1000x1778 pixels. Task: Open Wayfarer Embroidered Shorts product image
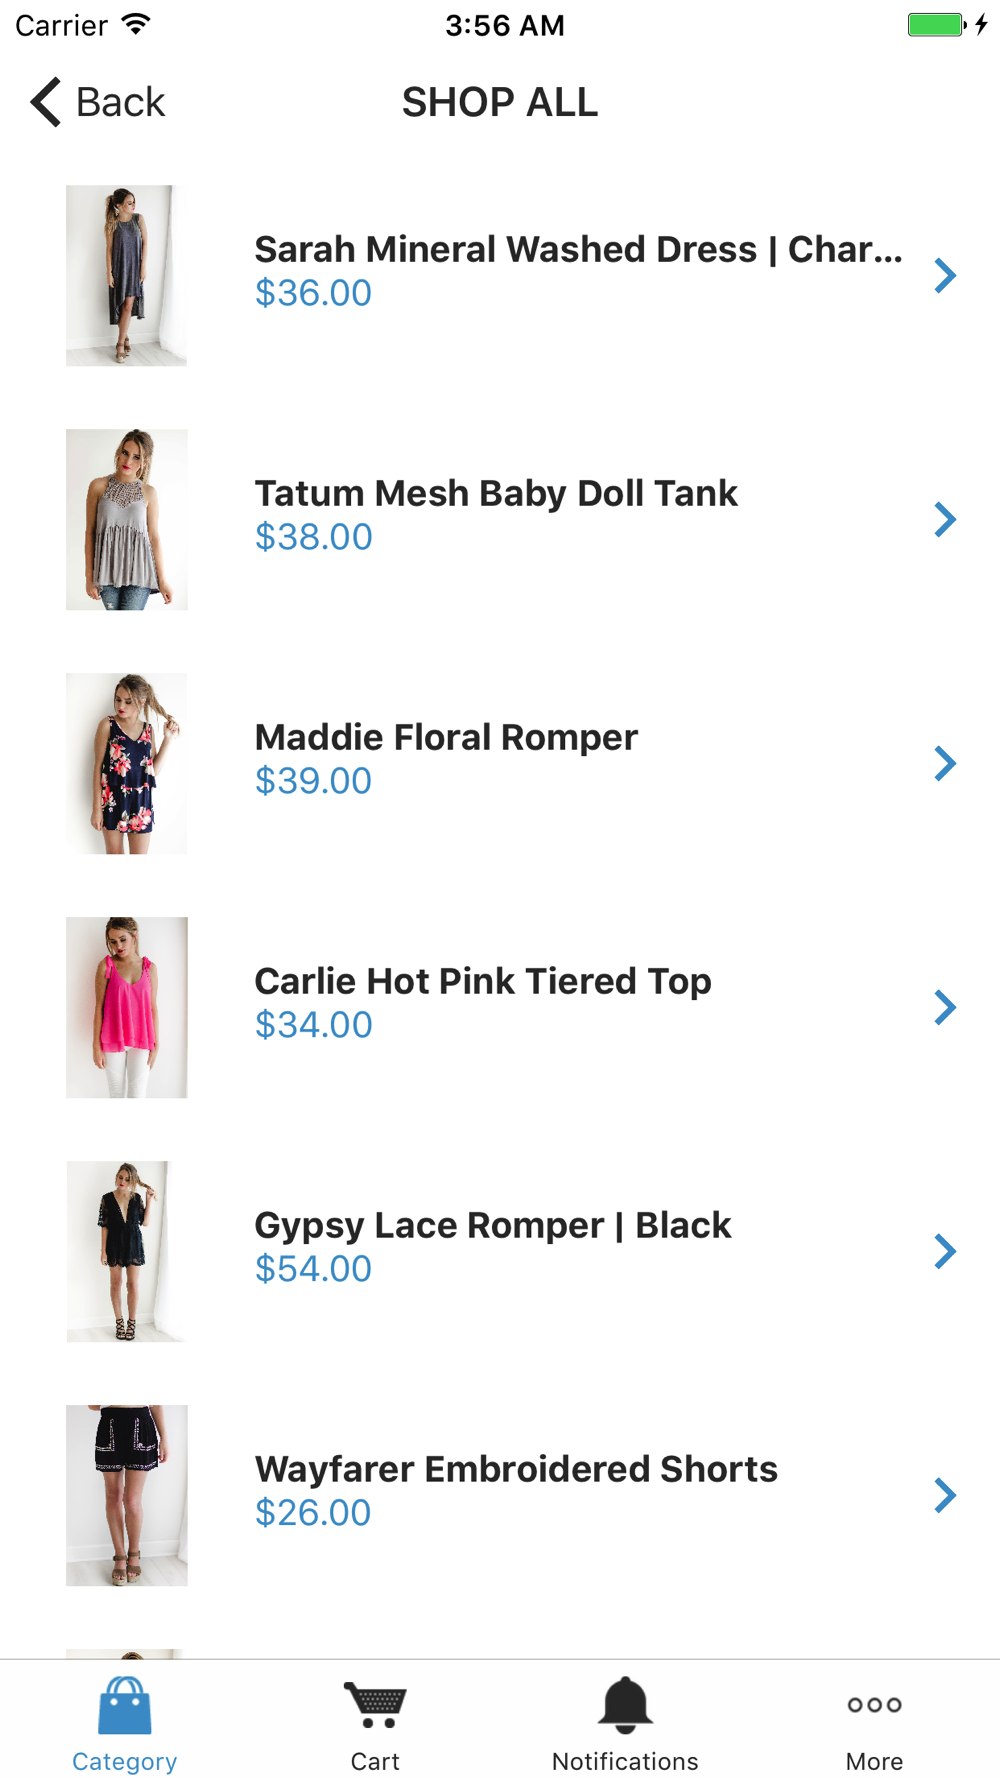(126, 1495)
